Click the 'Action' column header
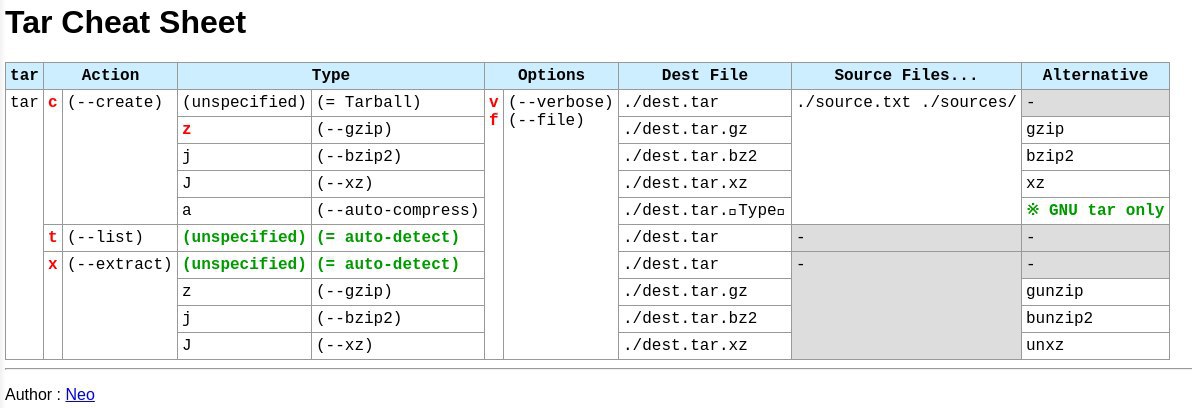This screenshot has height=408, width=1192. (x=110, y=75)
